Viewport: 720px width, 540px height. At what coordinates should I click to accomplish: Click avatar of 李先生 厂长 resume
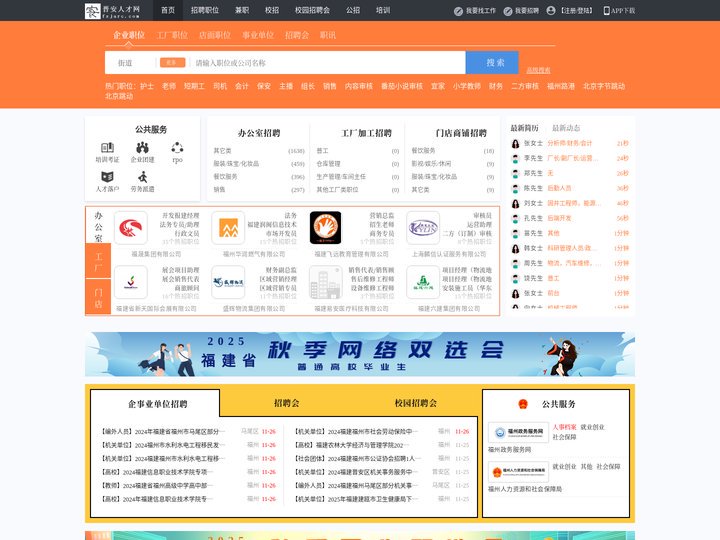(516, 159)
